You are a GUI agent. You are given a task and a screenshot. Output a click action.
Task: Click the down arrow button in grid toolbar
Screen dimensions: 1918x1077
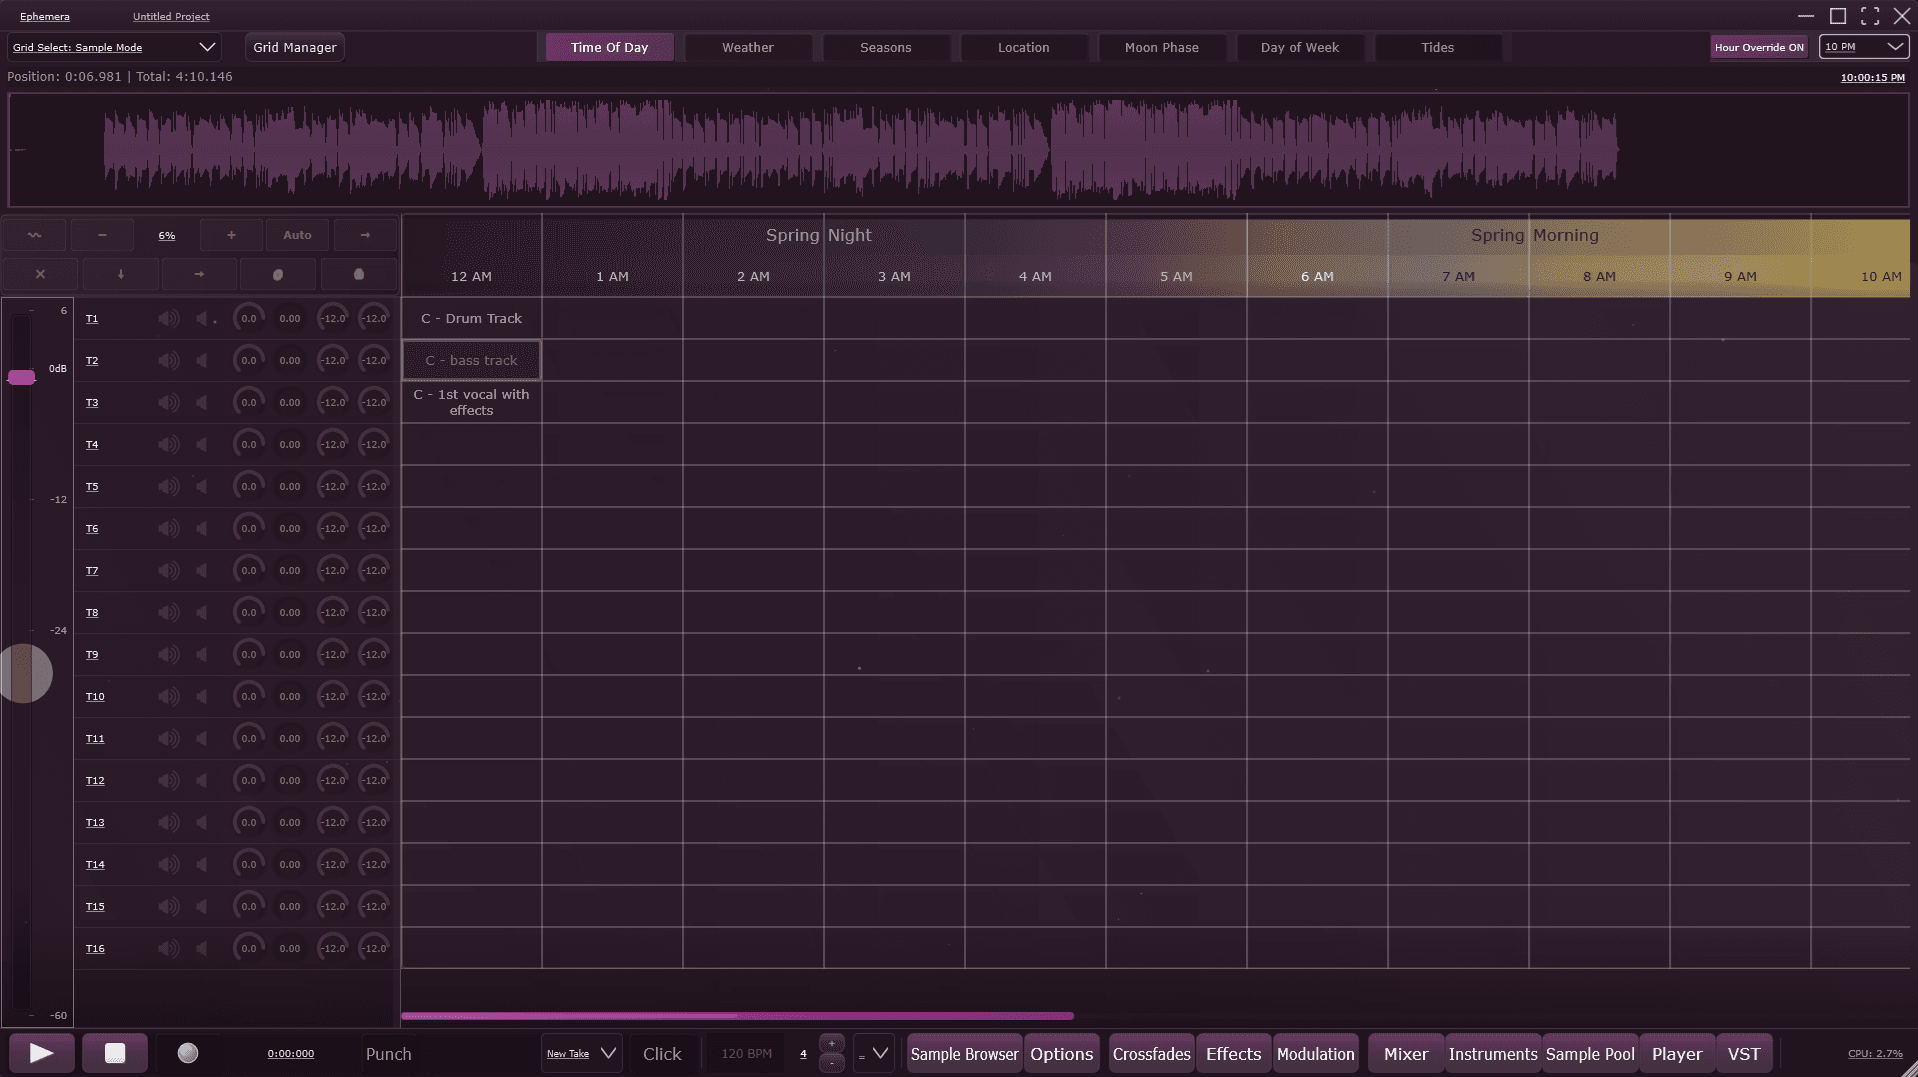[121, 274]
